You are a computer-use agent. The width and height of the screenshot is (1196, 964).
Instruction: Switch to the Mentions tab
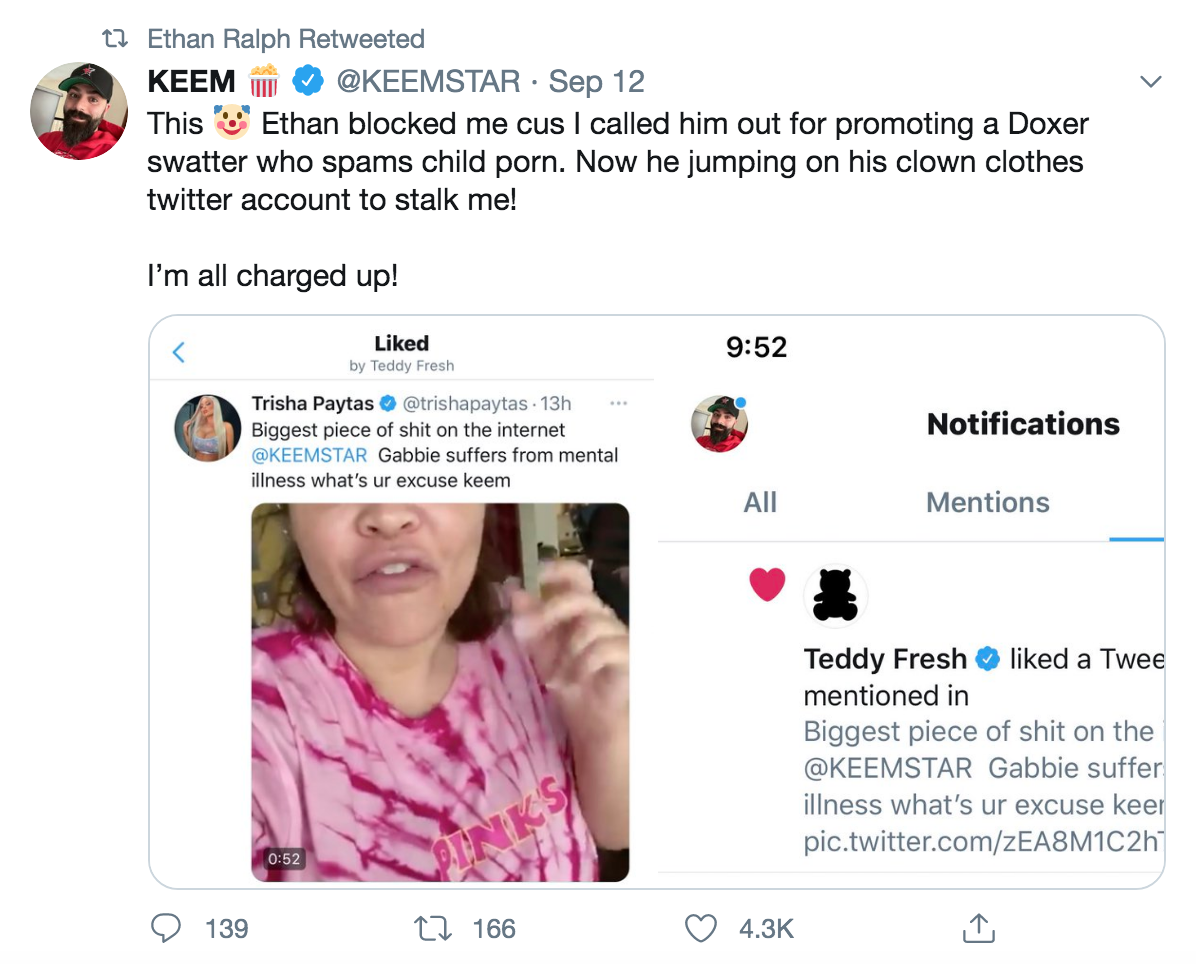pos(988,502)
